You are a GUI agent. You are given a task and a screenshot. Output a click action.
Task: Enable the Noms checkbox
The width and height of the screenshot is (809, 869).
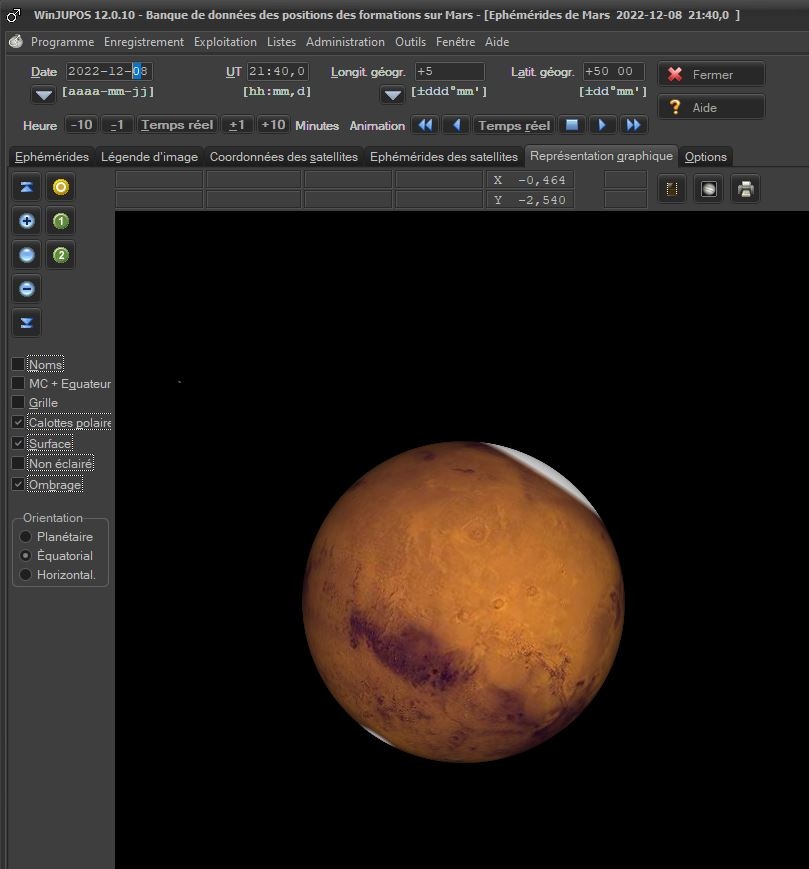coord(18,364)
